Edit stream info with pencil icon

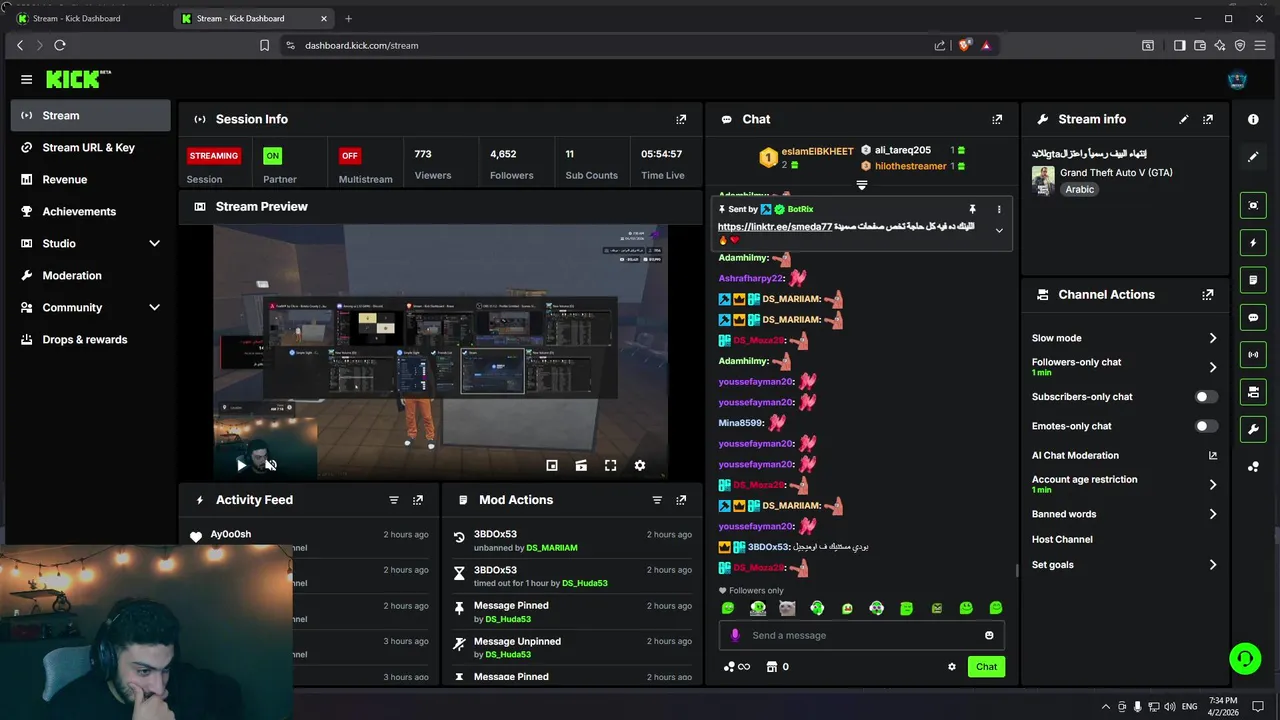[1184, 119]
